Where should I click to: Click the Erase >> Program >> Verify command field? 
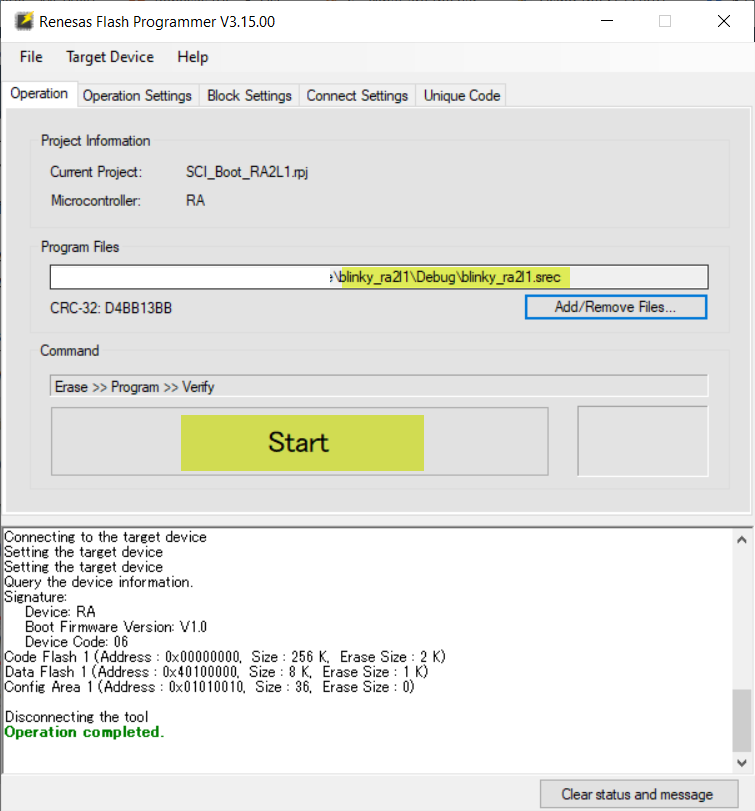coord(378,387)
